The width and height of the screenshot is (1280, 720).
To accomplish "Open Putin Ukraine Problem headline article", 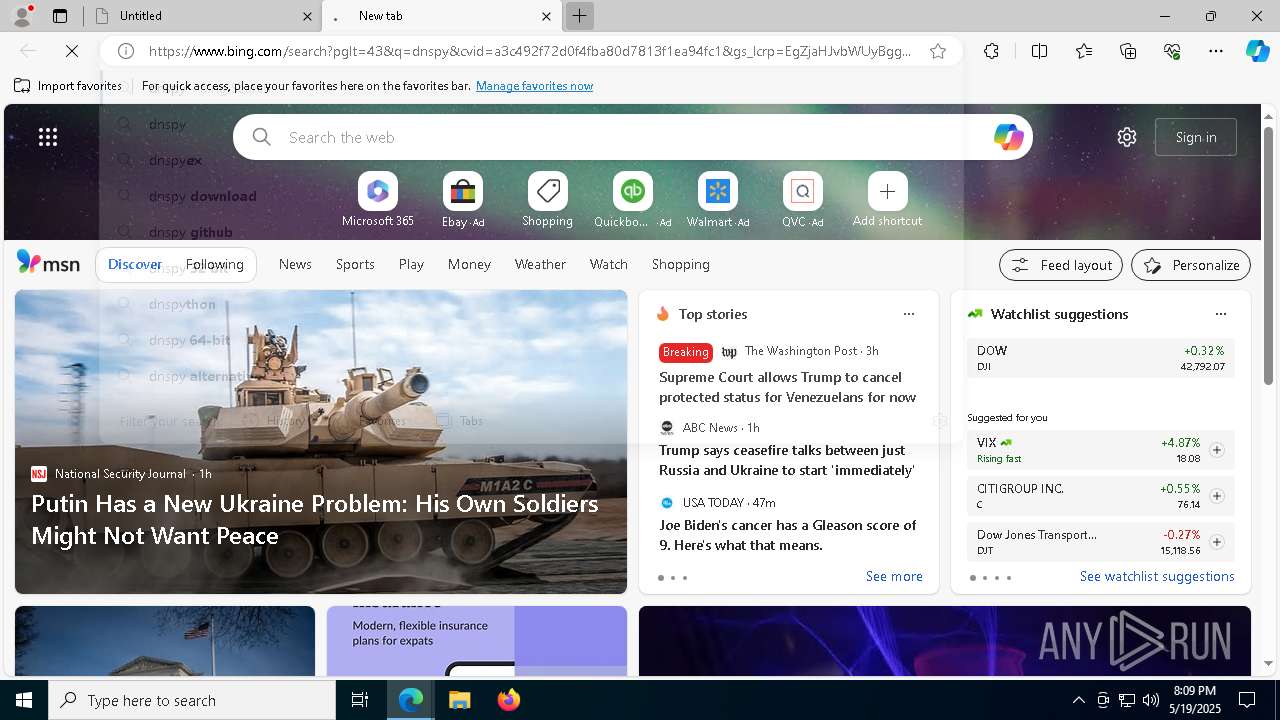I will click(315, 519).
